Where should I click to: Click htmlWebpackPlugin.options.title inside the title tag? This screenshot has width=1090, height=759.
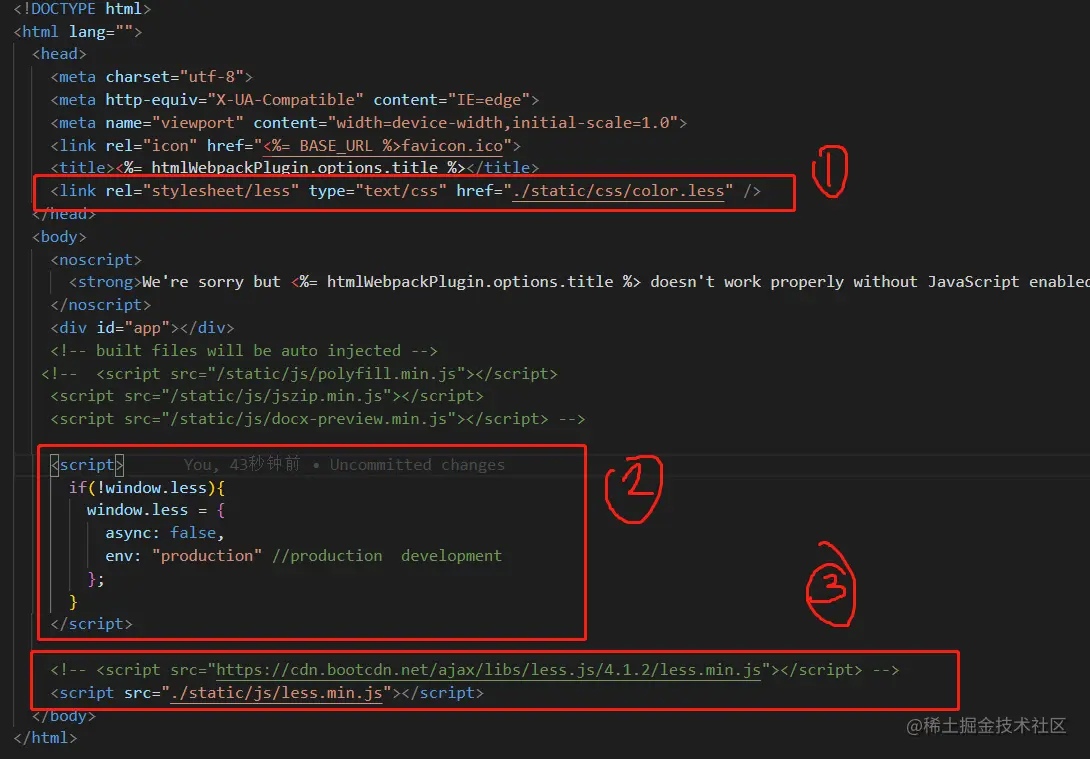295,168
